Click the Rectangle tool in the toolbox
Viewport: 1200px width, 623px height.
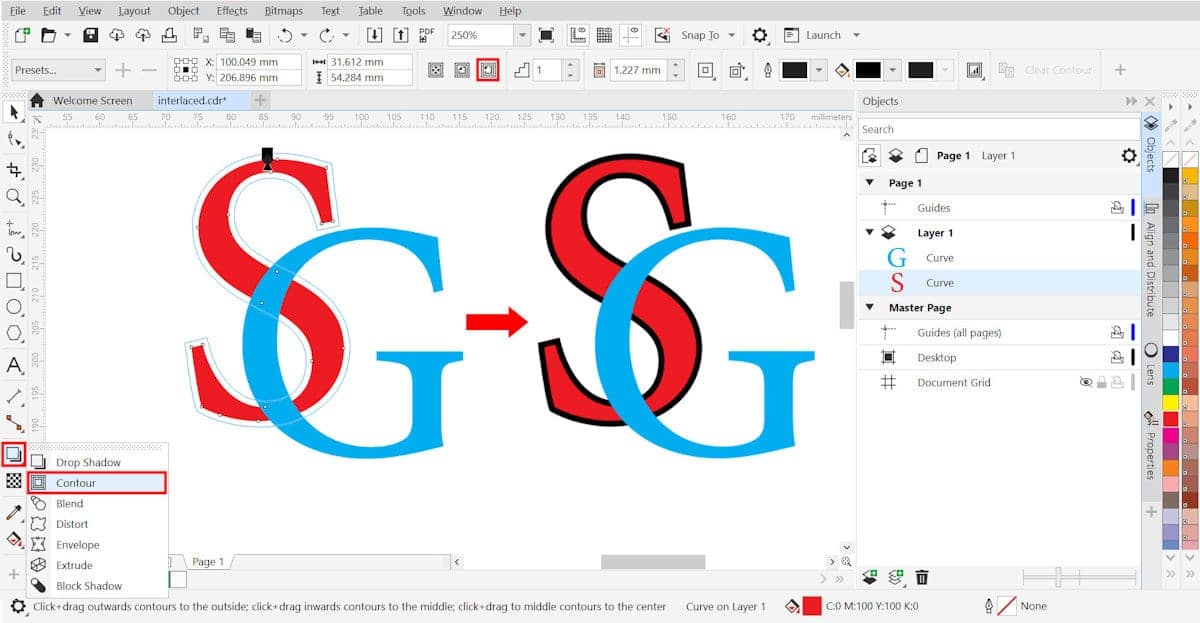click(14, 281)
